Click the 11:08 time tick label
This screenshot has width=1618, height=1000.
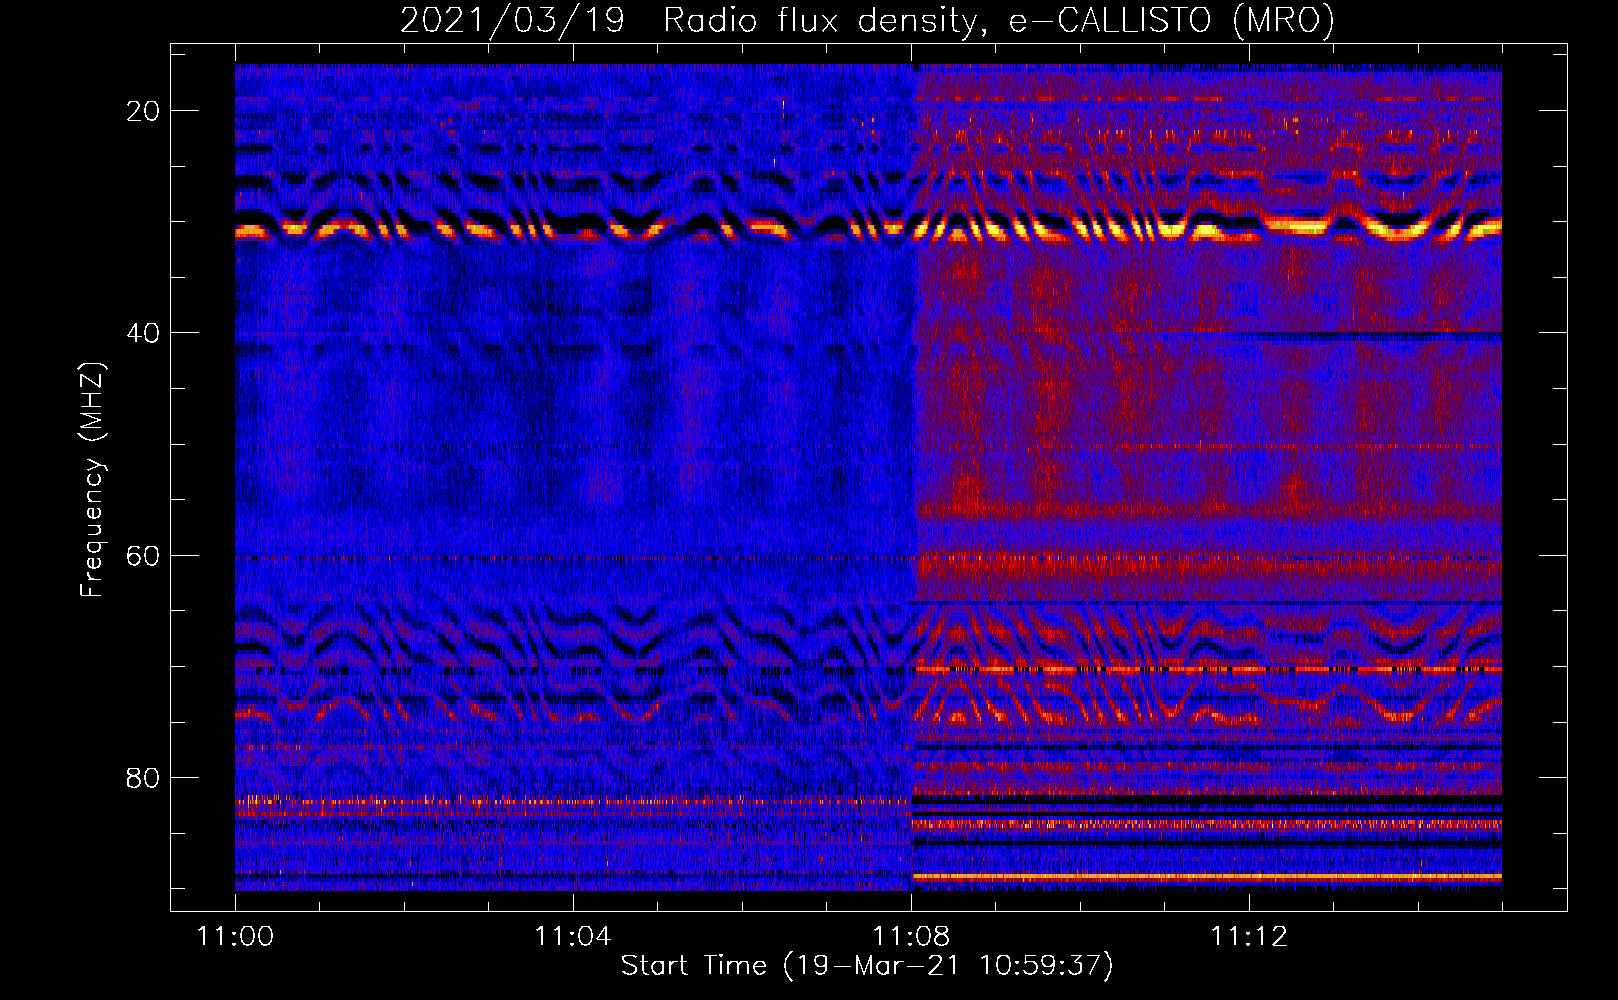pyautogui.click(x=911, y=936)
